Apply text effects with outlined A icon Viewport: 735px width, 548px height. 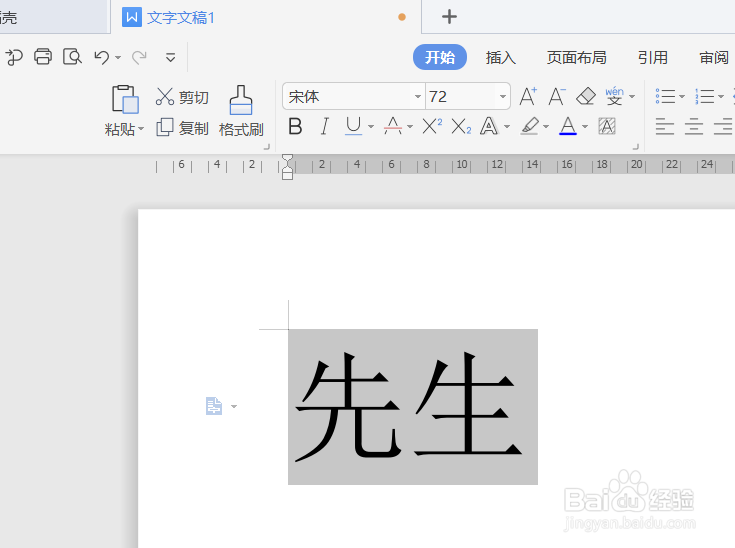(x=489, y=127)
